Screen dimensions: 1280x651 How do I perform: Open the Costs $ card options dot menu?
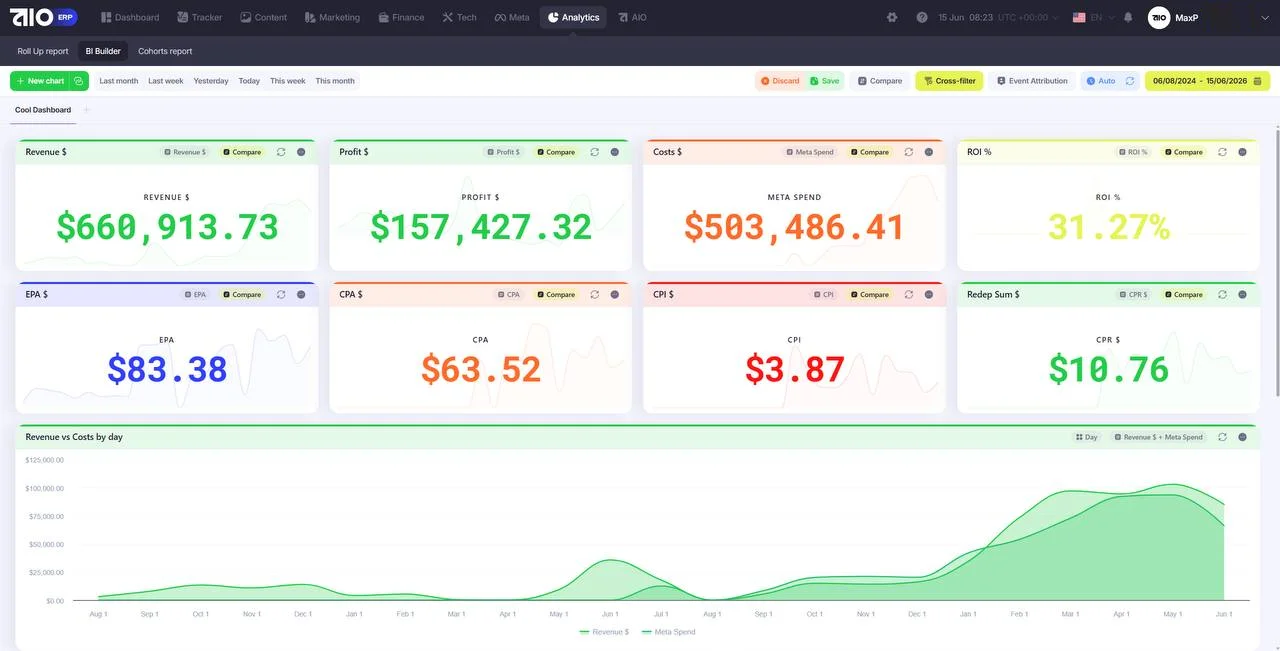pos(929,152)
